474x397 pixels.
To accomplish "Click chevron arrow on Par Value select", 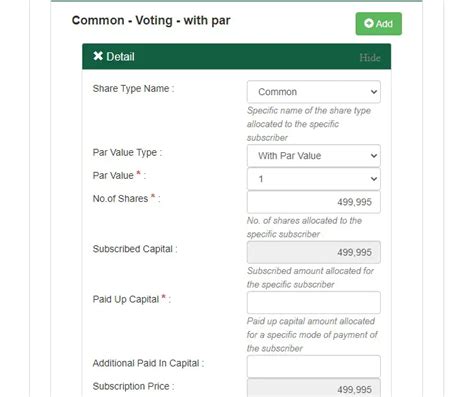I will pyautogui.click(x=374, y=179).
